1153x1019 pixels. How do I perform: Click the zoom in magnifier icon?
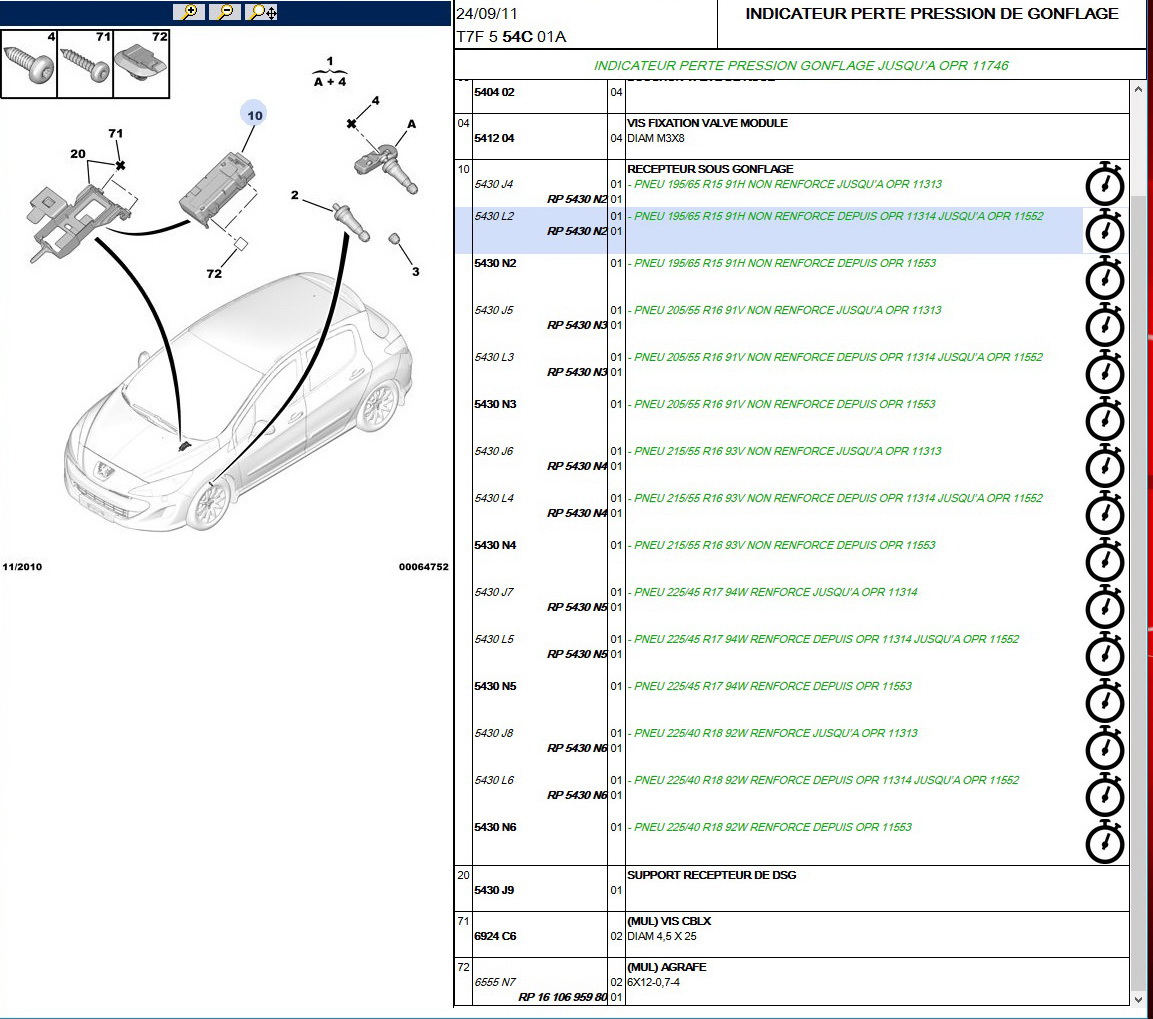[x=188, y=12]
